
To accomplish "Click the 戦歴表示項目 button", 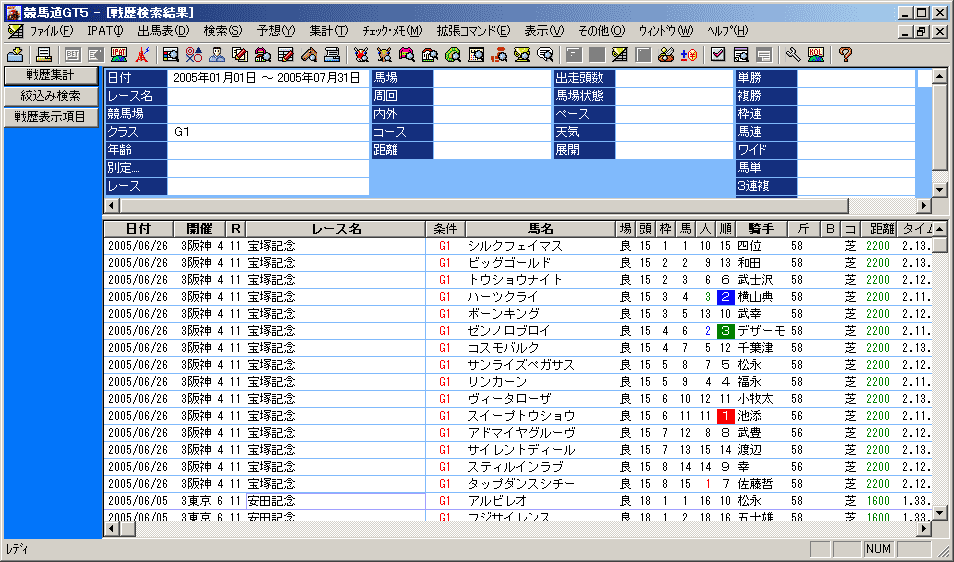I will coord(50,116).
